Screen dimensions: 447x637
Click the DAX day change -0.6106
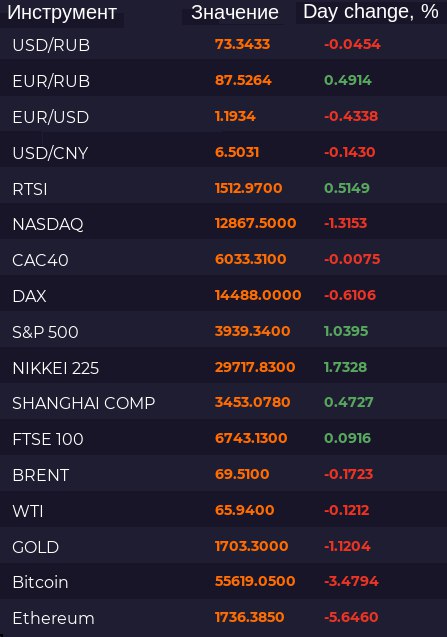point(350,295)
